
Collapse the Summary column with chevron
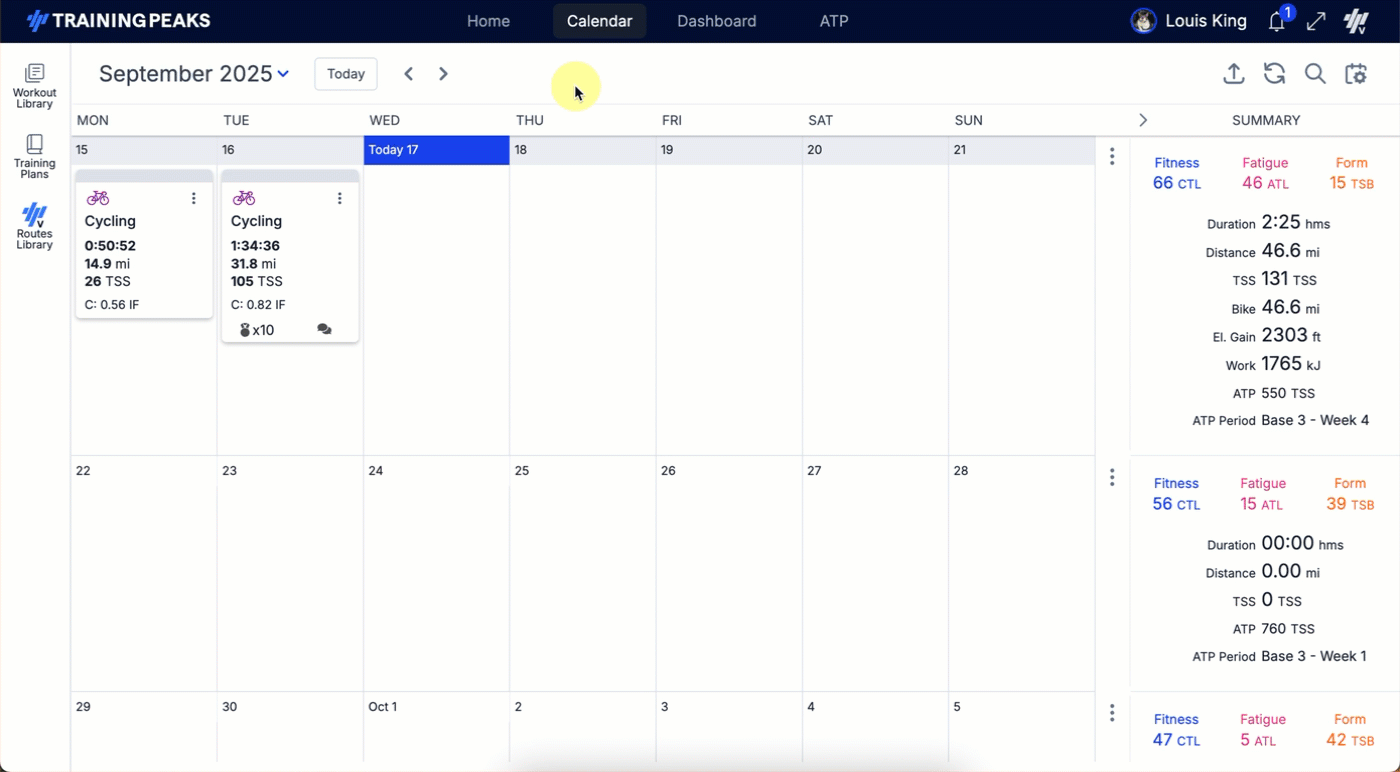1143,120
